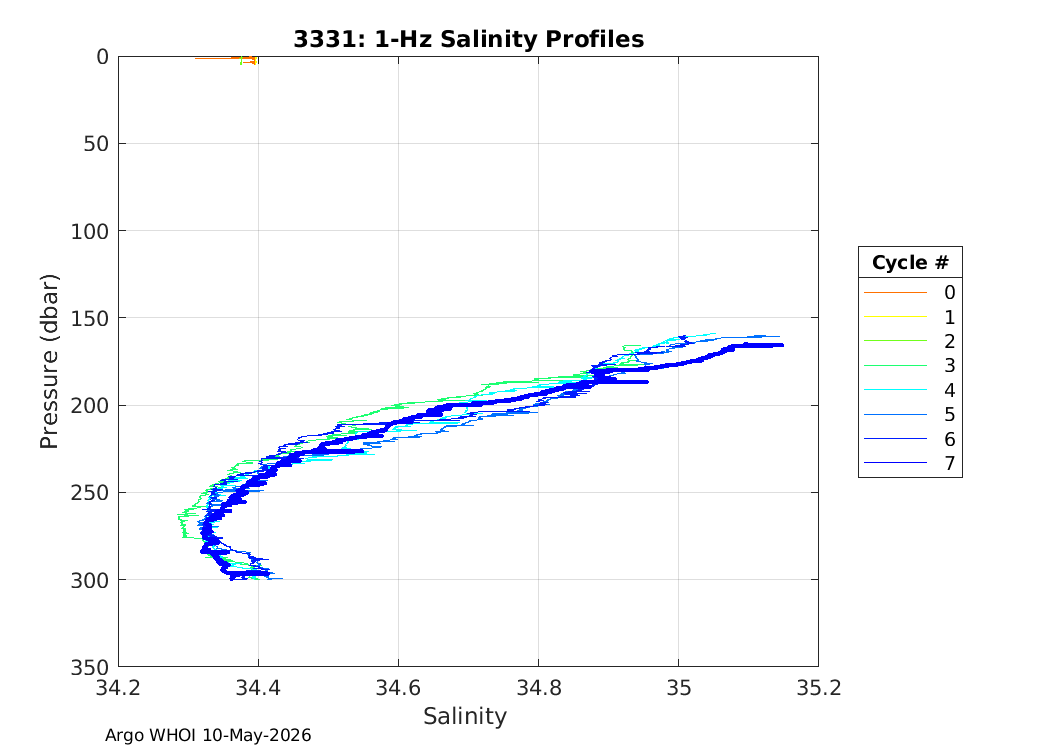
Task: Click the orange surface profile near 0 dbar
Action: pos(226,59)
